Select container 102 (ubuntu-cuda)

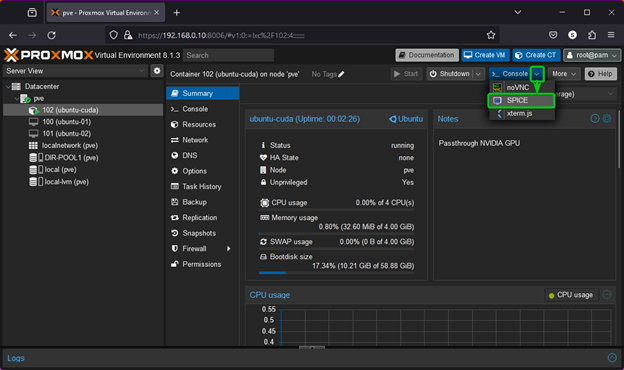[83, 110]
